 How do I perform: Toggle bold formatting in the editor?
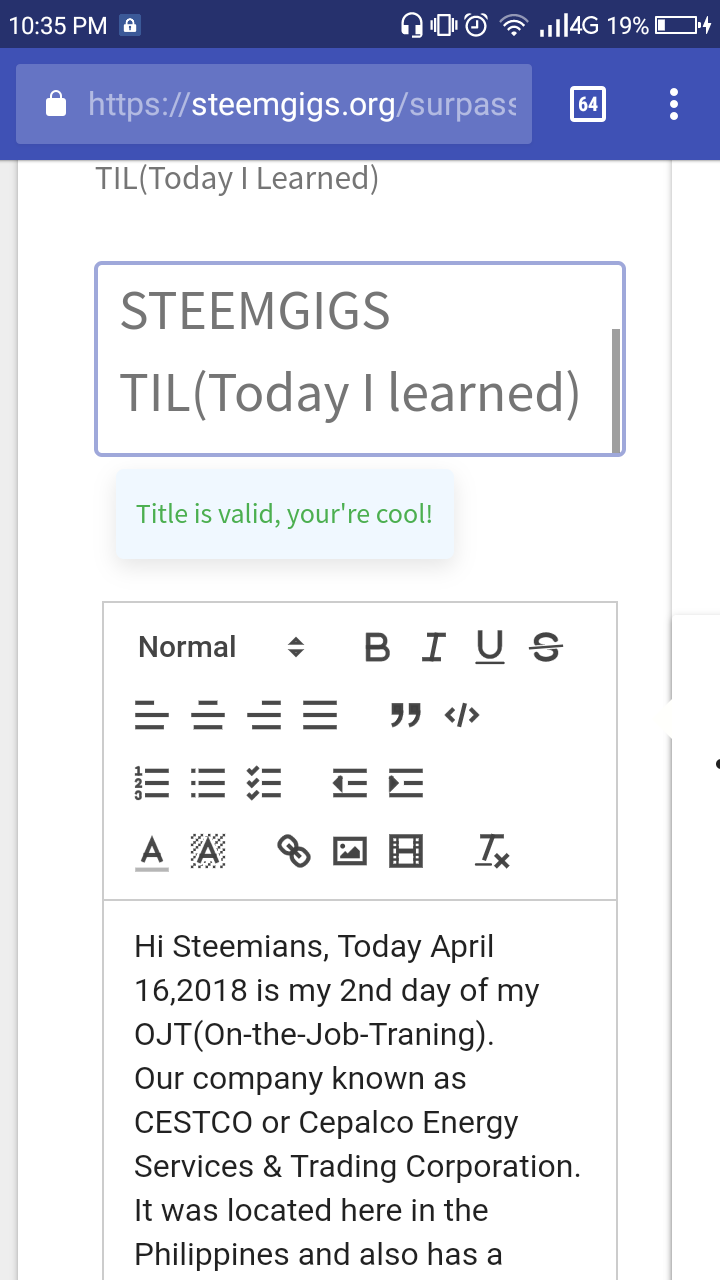coord(377,648)
